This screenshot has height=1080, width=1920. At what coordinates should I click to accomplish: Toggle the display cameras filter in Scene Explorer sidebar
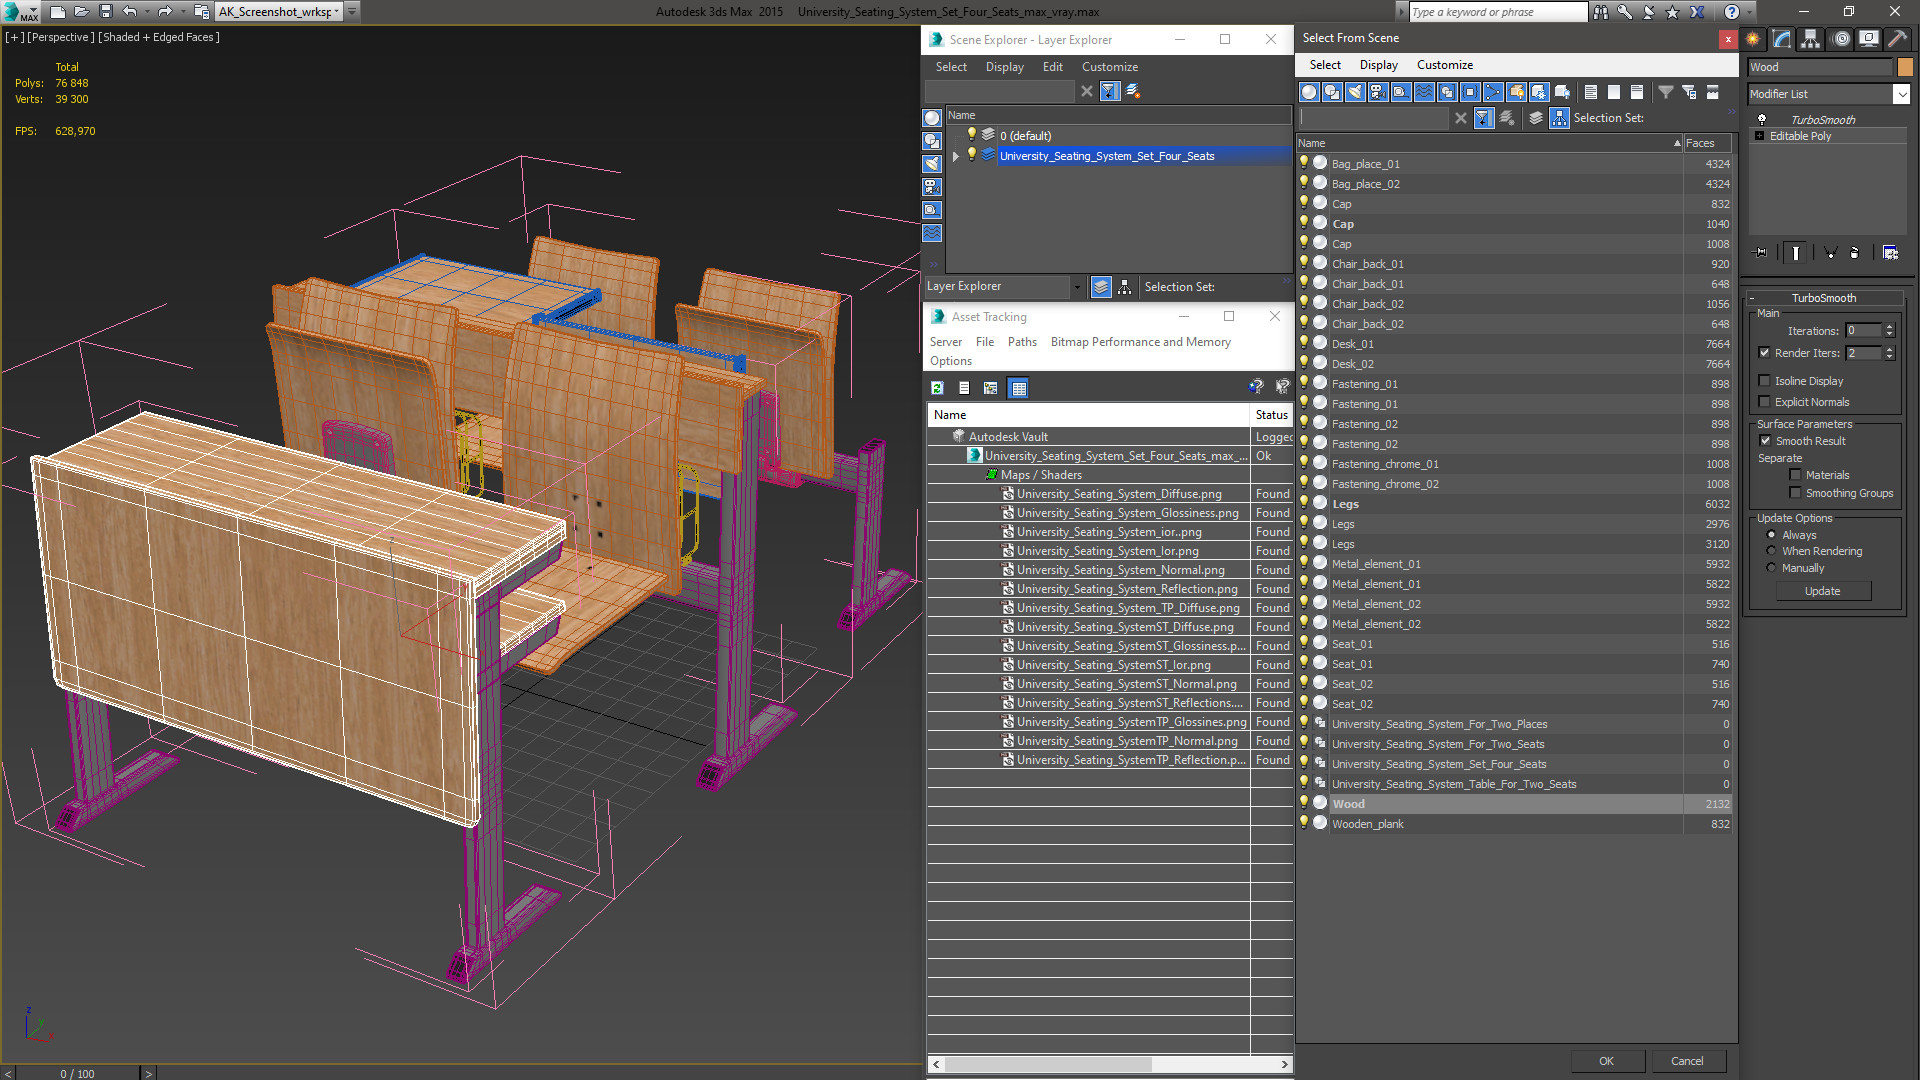pyautogui.click(x=932, y=187)
